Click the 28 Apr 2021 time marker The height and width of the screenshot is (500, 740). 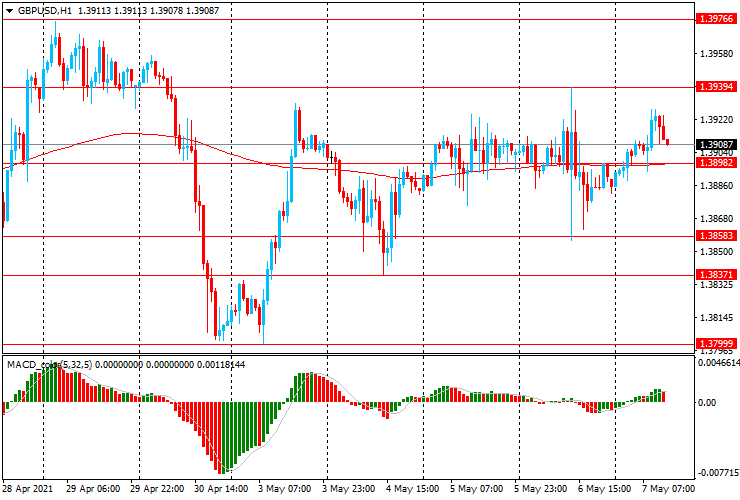tap(27, 489)
